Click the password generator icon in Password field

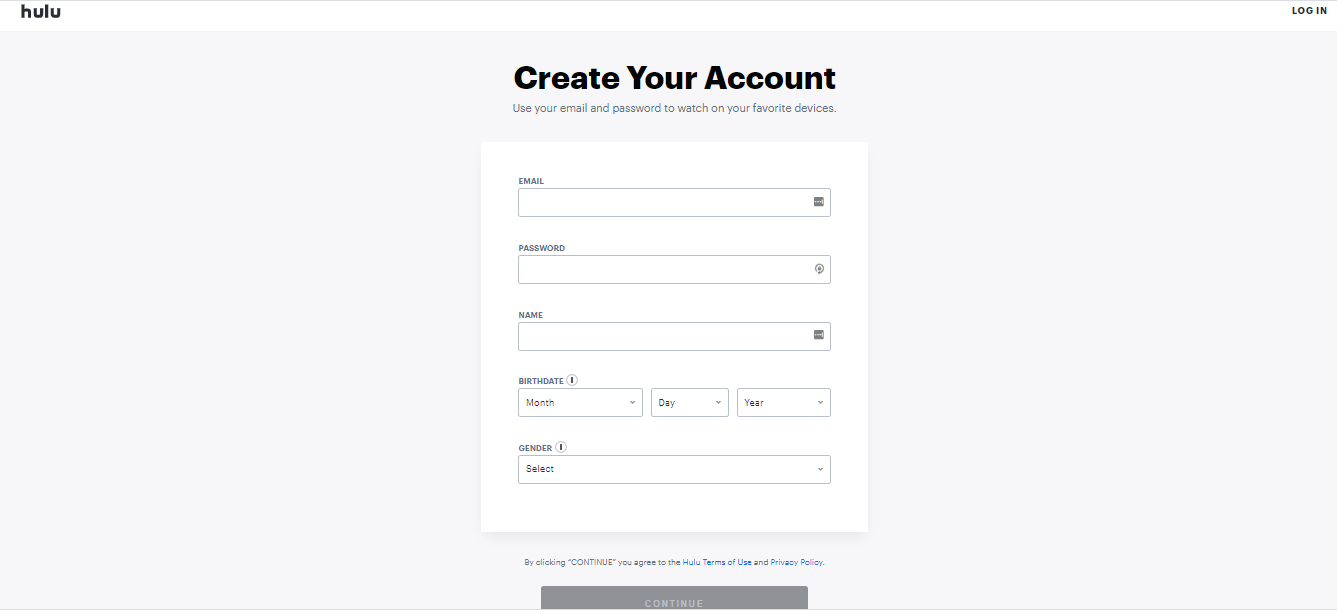coord(819,269)
